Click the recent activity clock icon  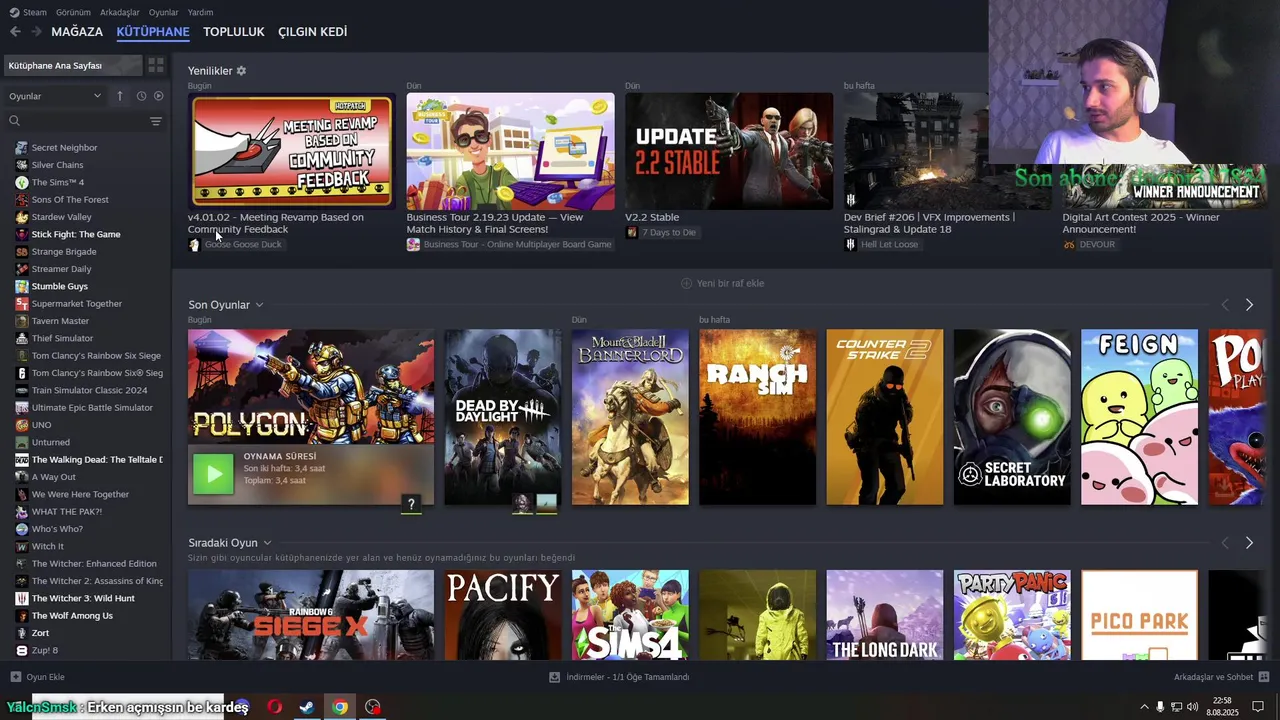pyautogui.click(x=141, y=96)
